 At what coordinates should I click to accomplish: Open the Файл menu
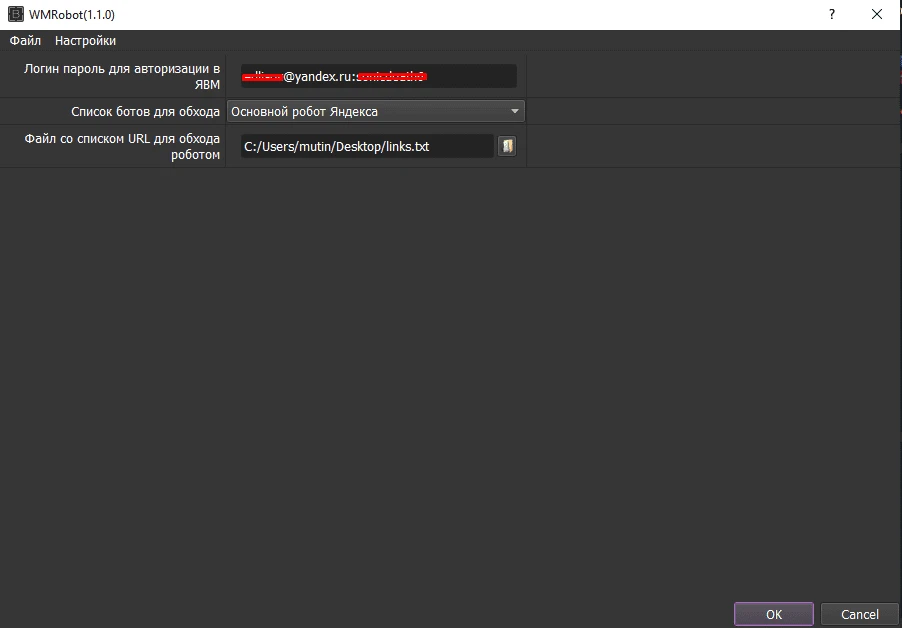click(x=25, y=40)
